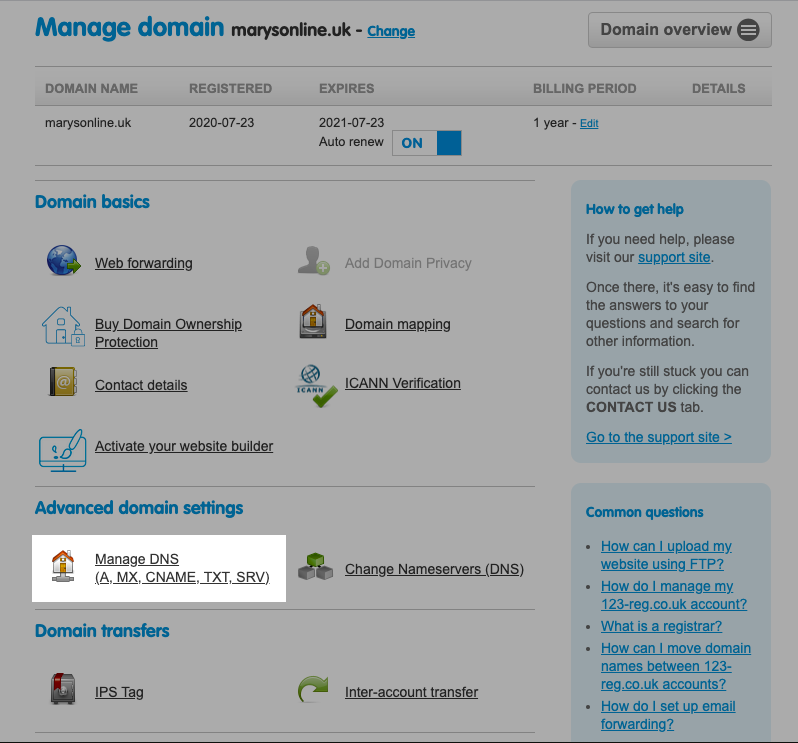
Task: Open Inter-account transfer link
Action: [411, 692]
